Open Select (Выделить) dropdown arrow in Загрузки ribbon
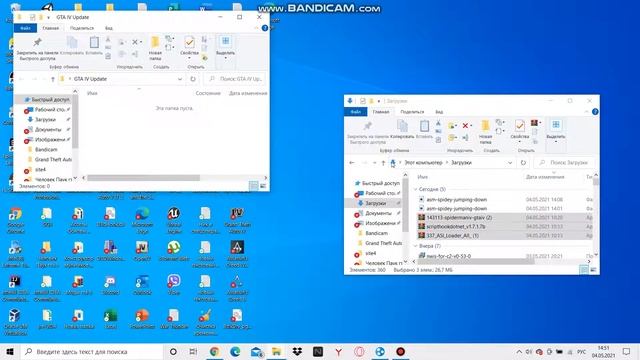 point(556,142)
